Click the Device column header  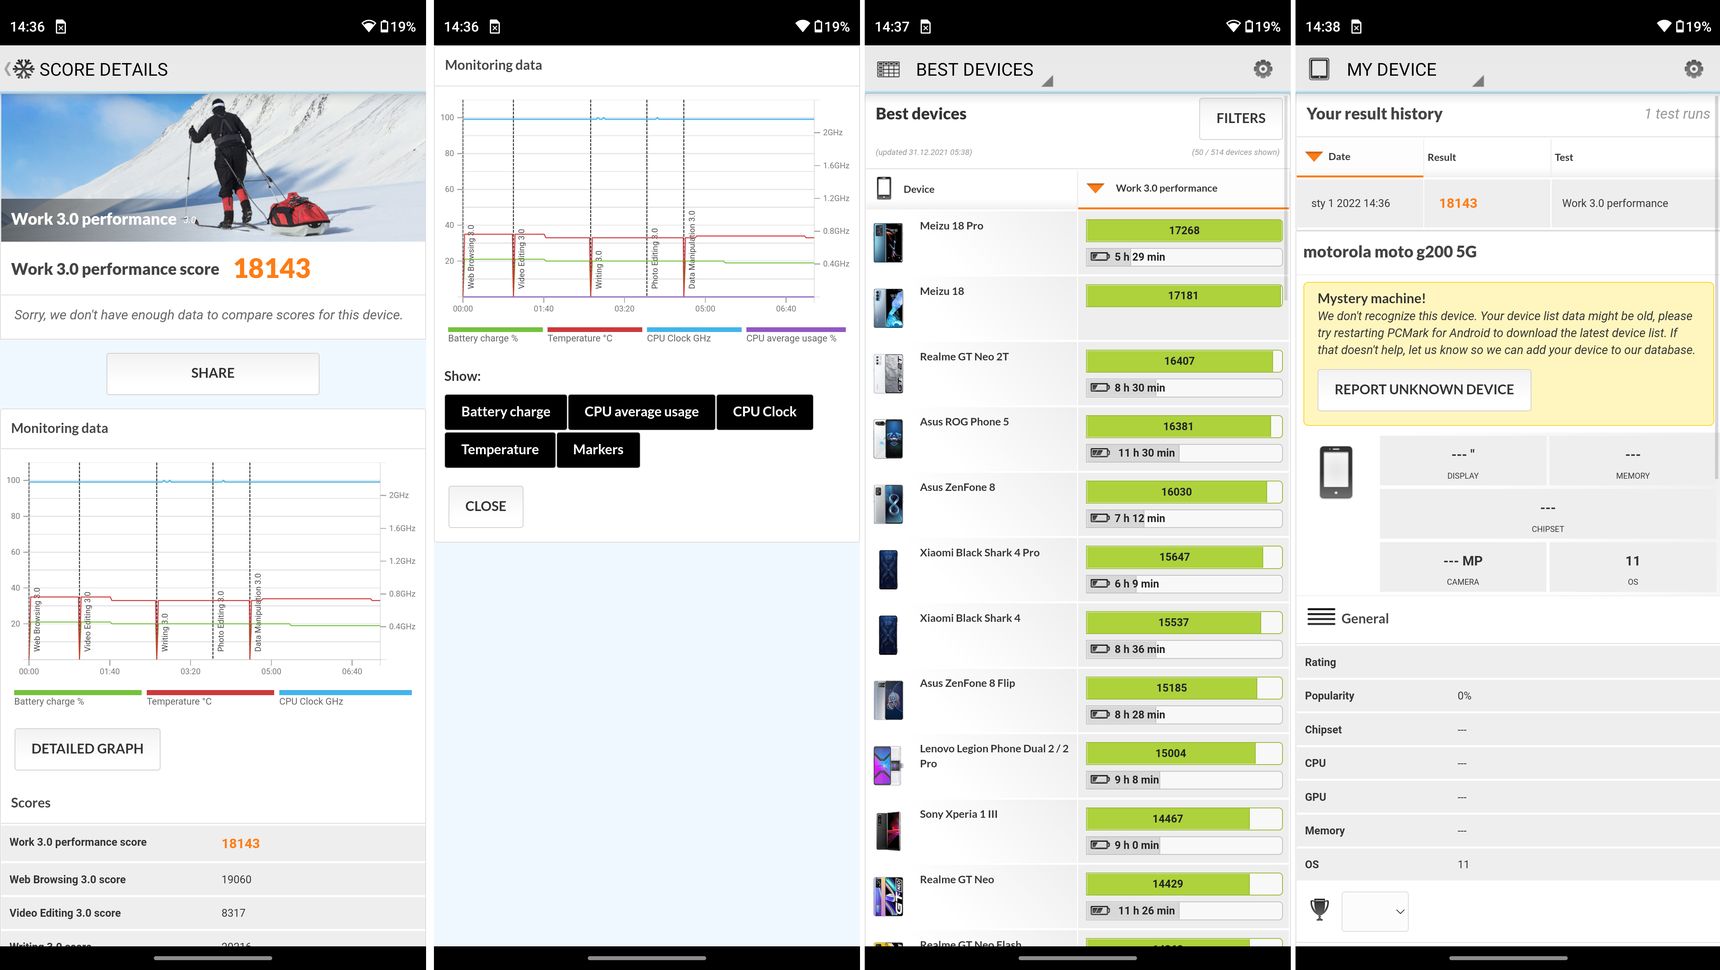point(971,188)
